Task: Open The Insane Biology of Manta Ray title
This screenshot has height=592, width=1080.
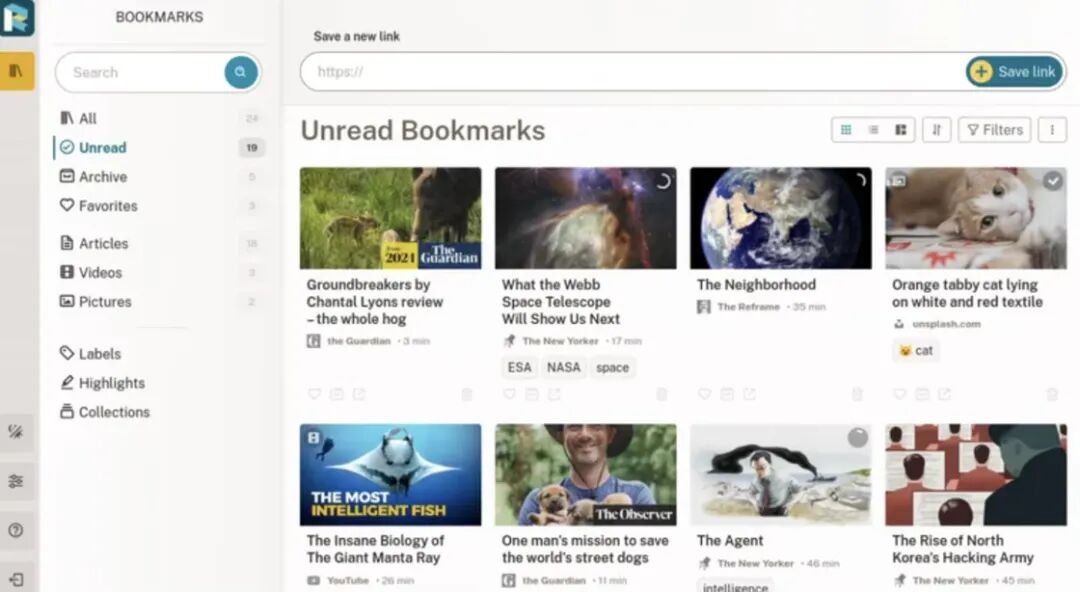Action: [x=375, y=549]
